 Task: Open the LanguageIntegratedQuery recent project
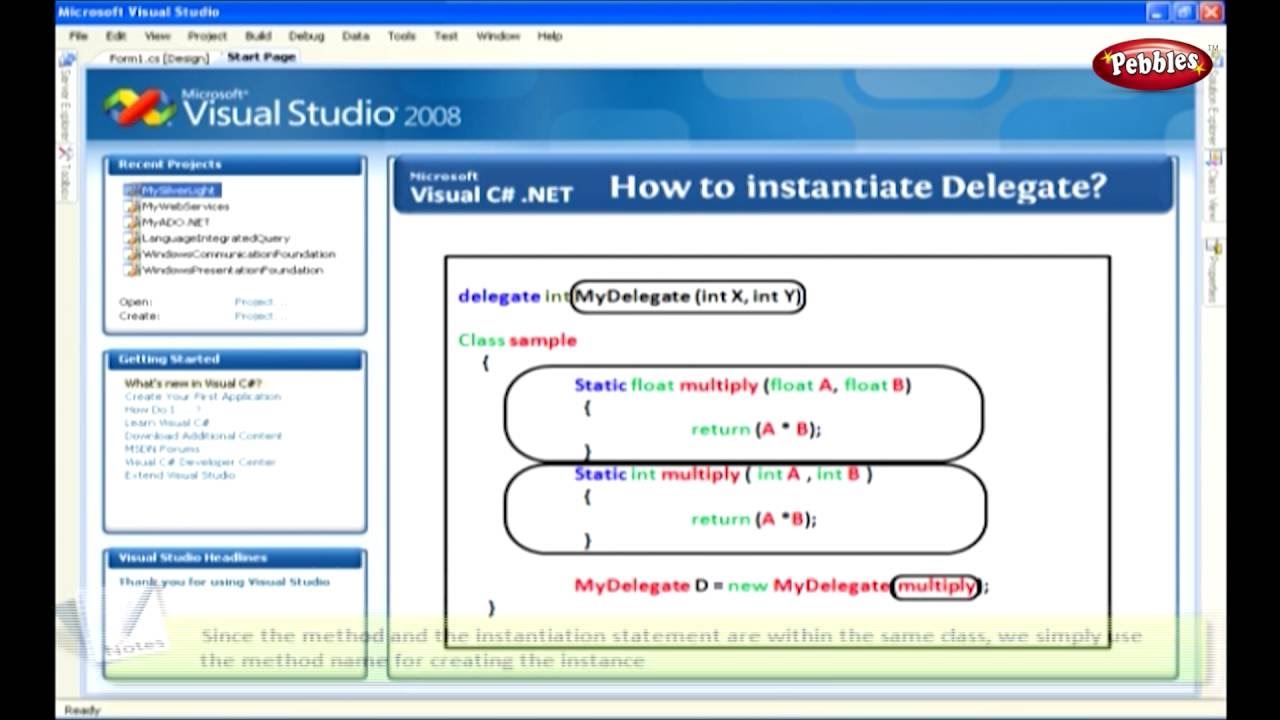(215, 238)
